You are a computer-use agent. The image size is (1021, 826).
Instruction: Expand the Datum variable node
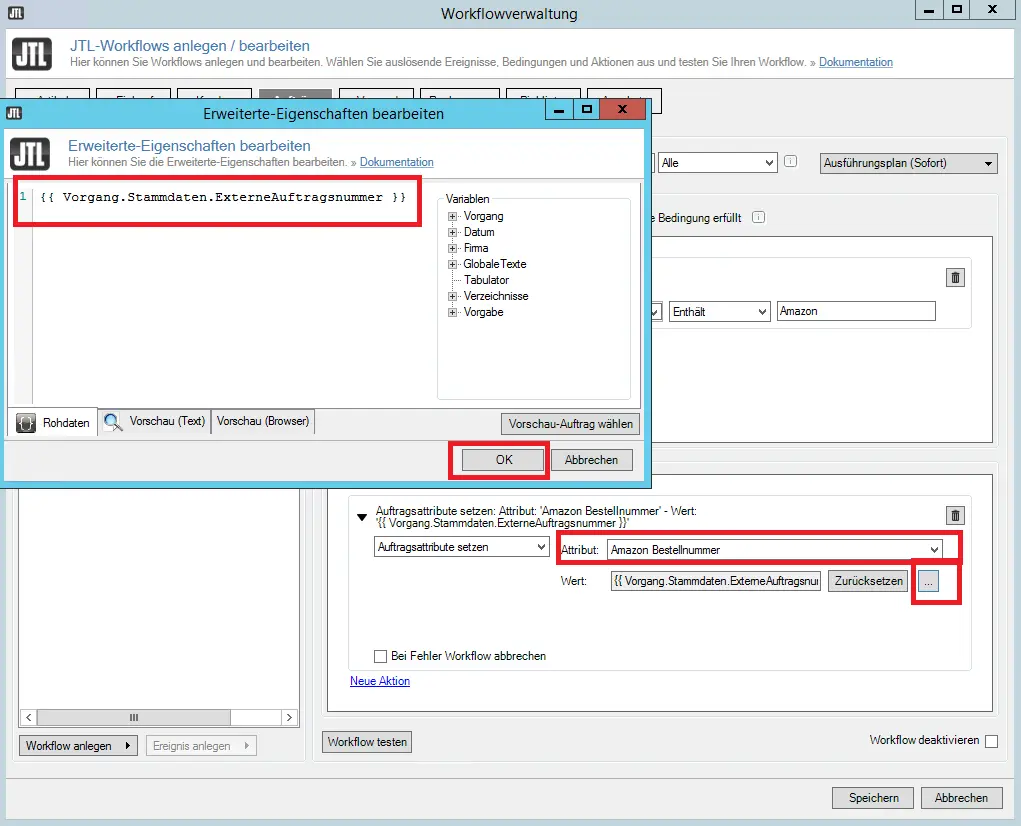[452, 232]
